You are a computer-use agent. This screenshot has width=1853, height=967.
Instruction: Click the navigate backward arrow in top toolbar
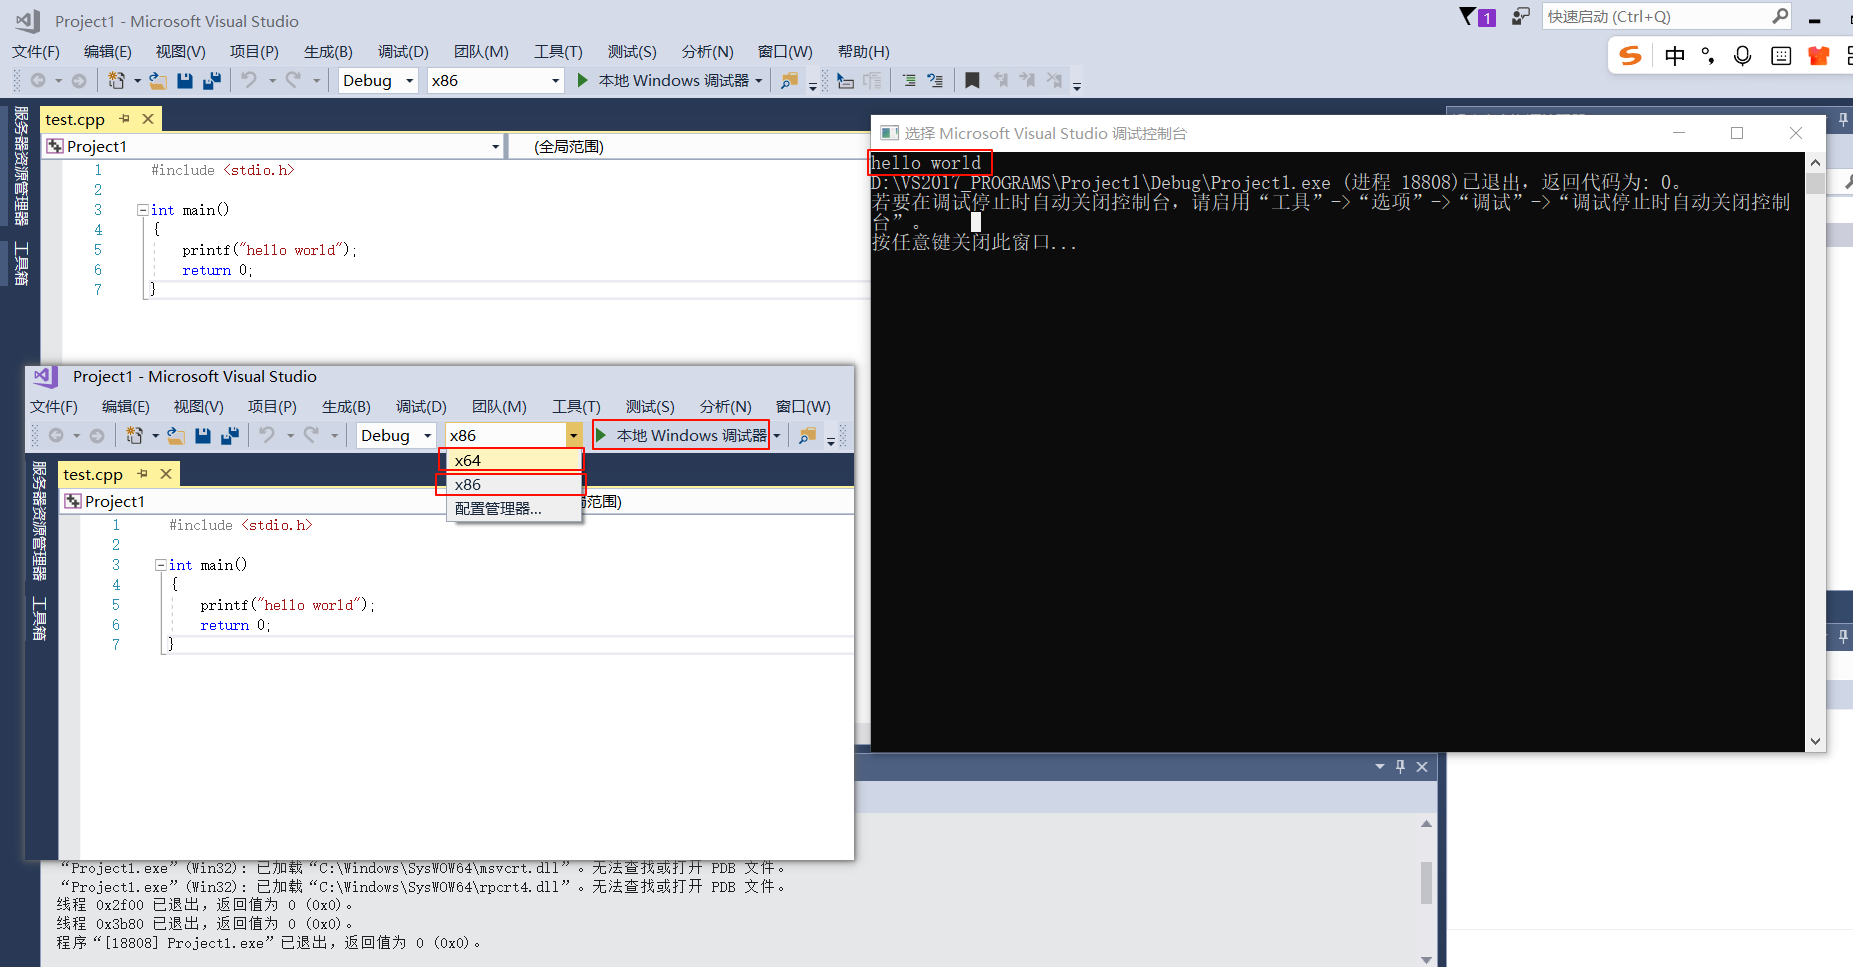(x=38, y=80)
